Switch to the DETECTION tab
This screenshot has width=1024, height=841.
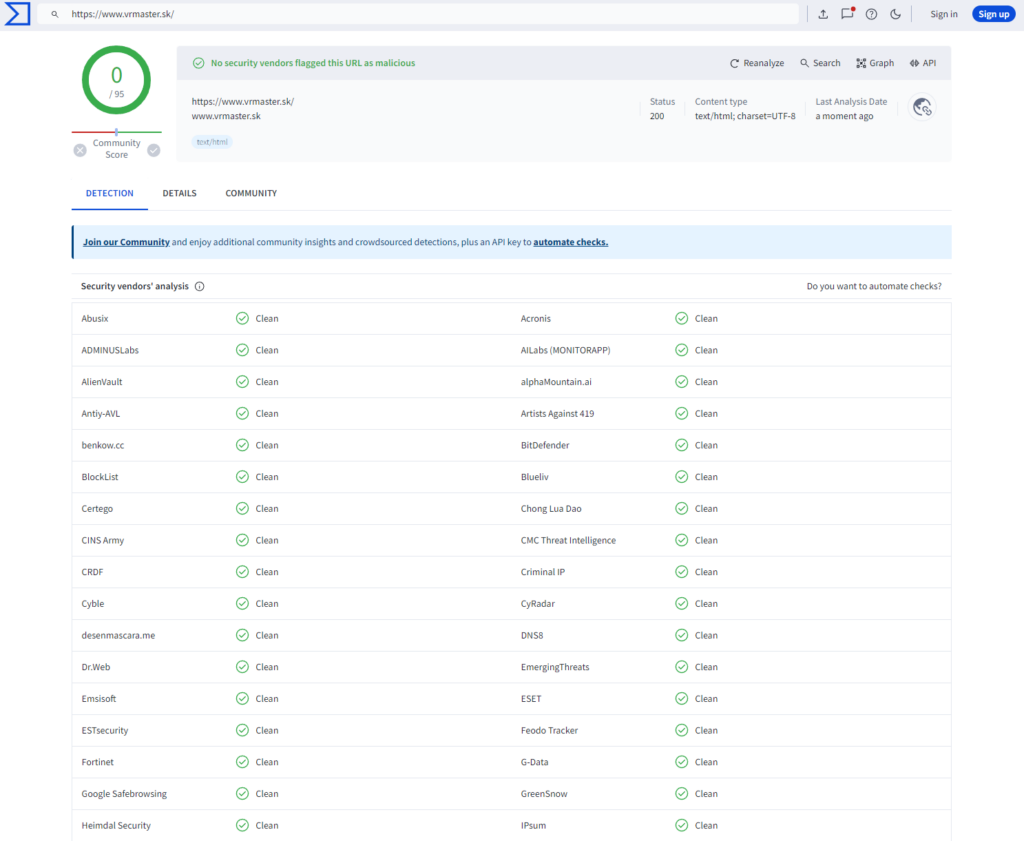coord(110,193)
